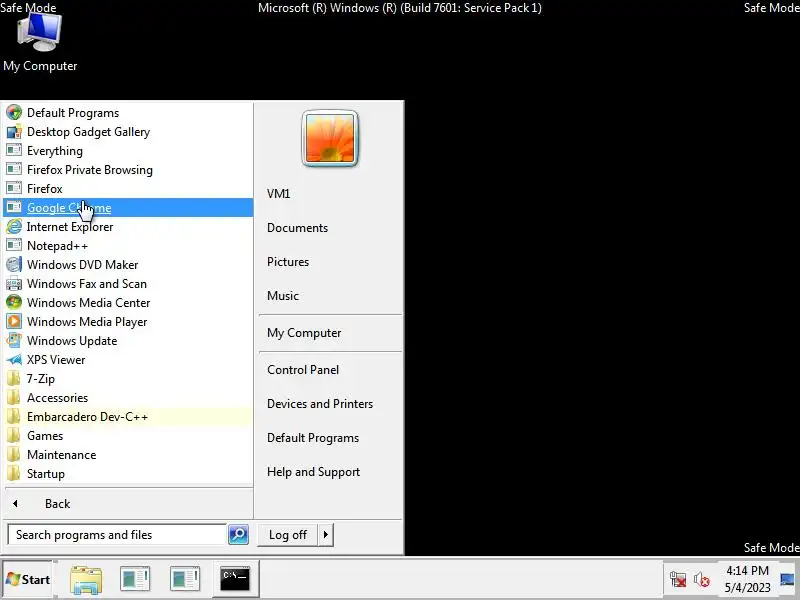The width and height of the screenshot is (800, 600).
Task: Open Windows Fax and Scan
Action: 128,283
